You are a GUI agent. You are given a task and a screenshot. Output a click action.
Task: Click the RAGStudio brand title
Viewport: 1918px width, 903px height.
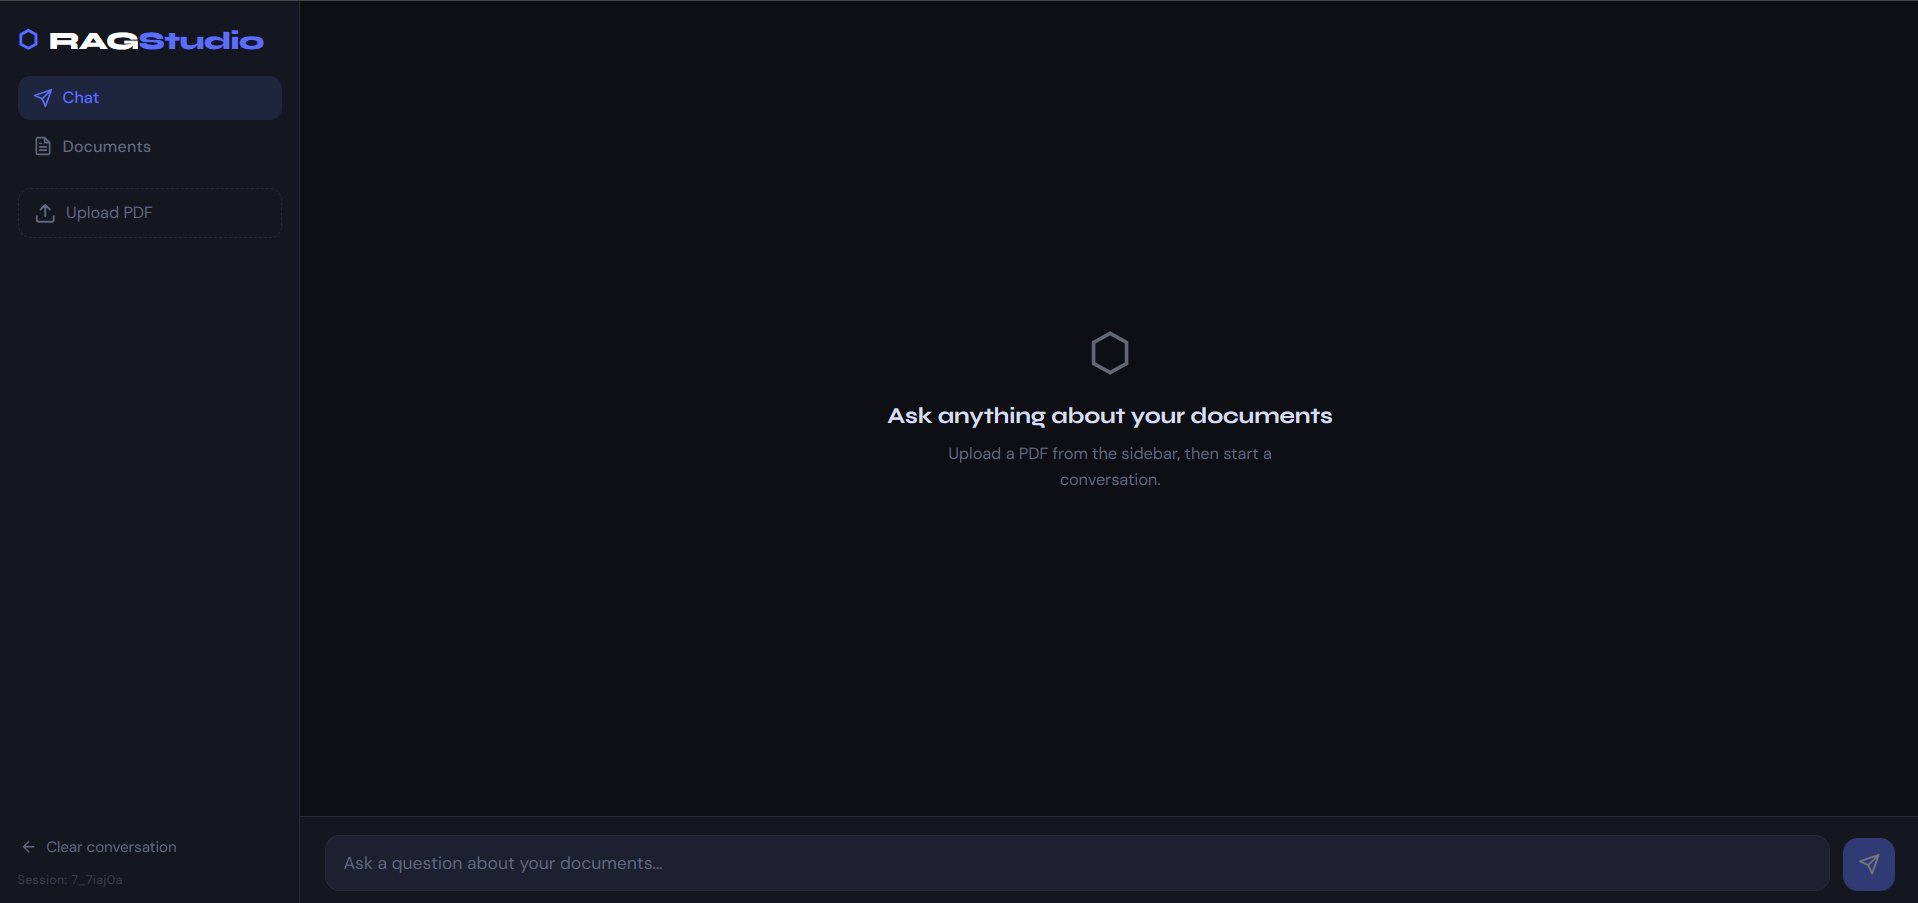coord(157,40)
